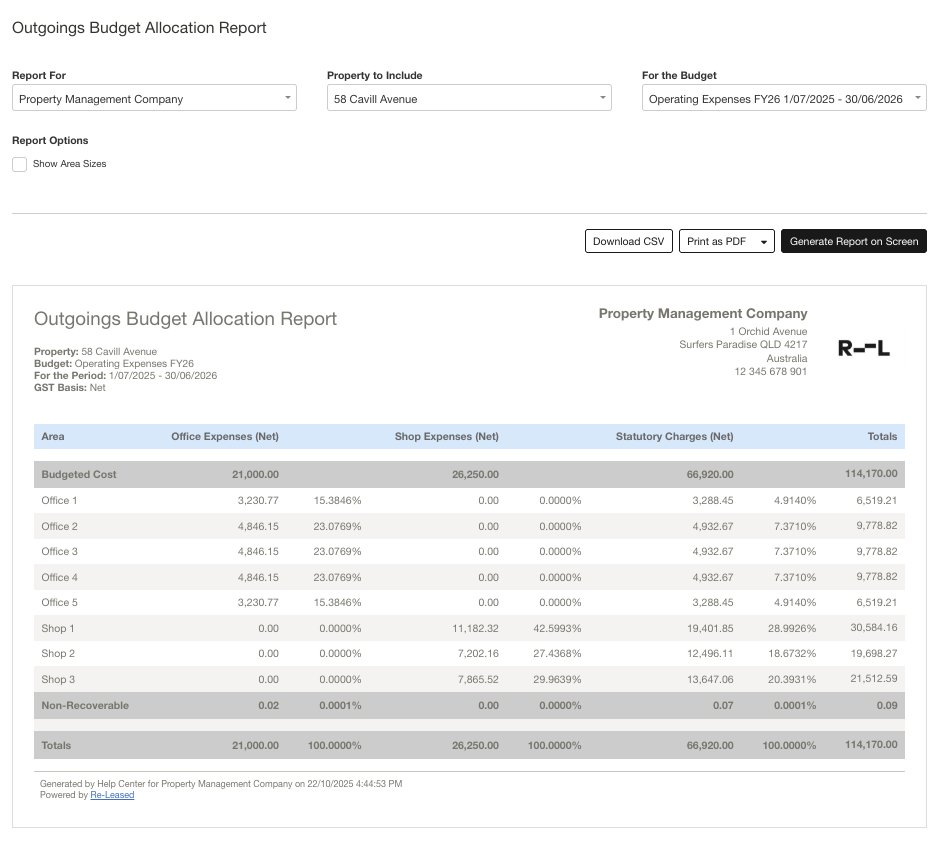Enable the Show Area Sizes checkbox

point(20,164)
